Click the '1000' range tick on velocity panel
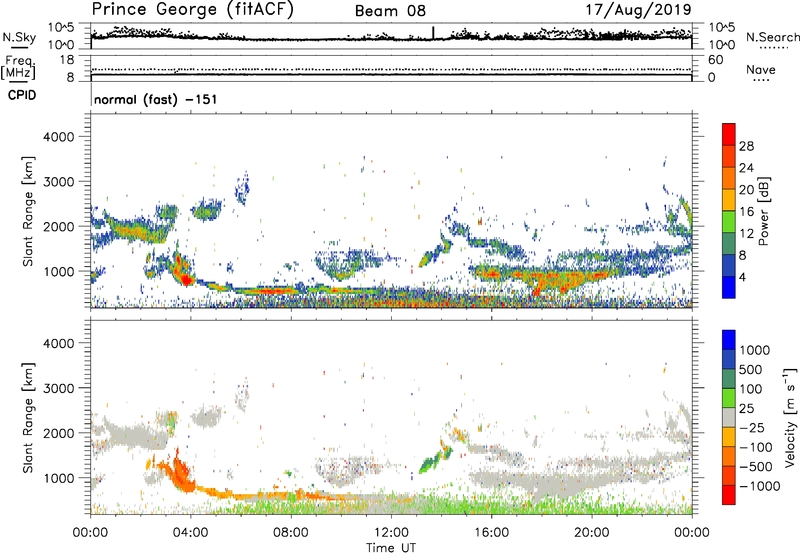This screenshot has height=554, width=800. [x=58, y=478]
